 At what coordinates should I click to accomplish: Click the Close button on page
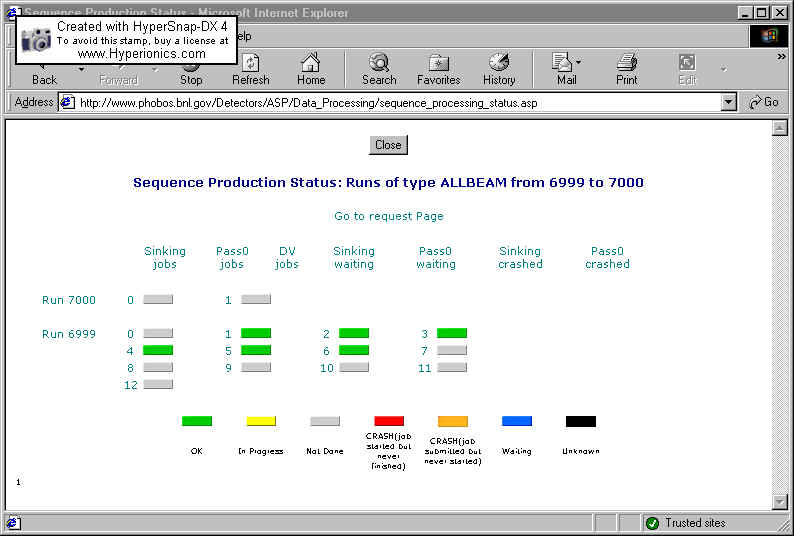(388, 145)
